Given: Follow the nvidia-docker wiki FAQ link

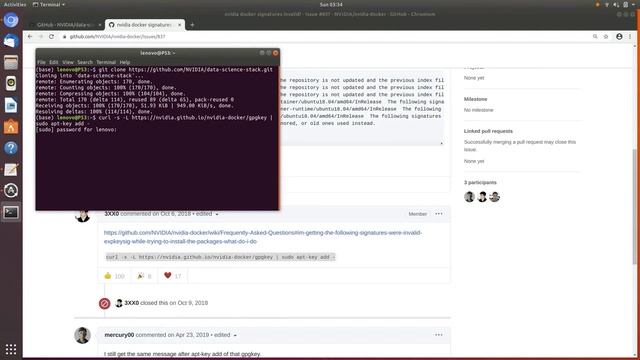Looking at the screenshot, I should point(263,237).
